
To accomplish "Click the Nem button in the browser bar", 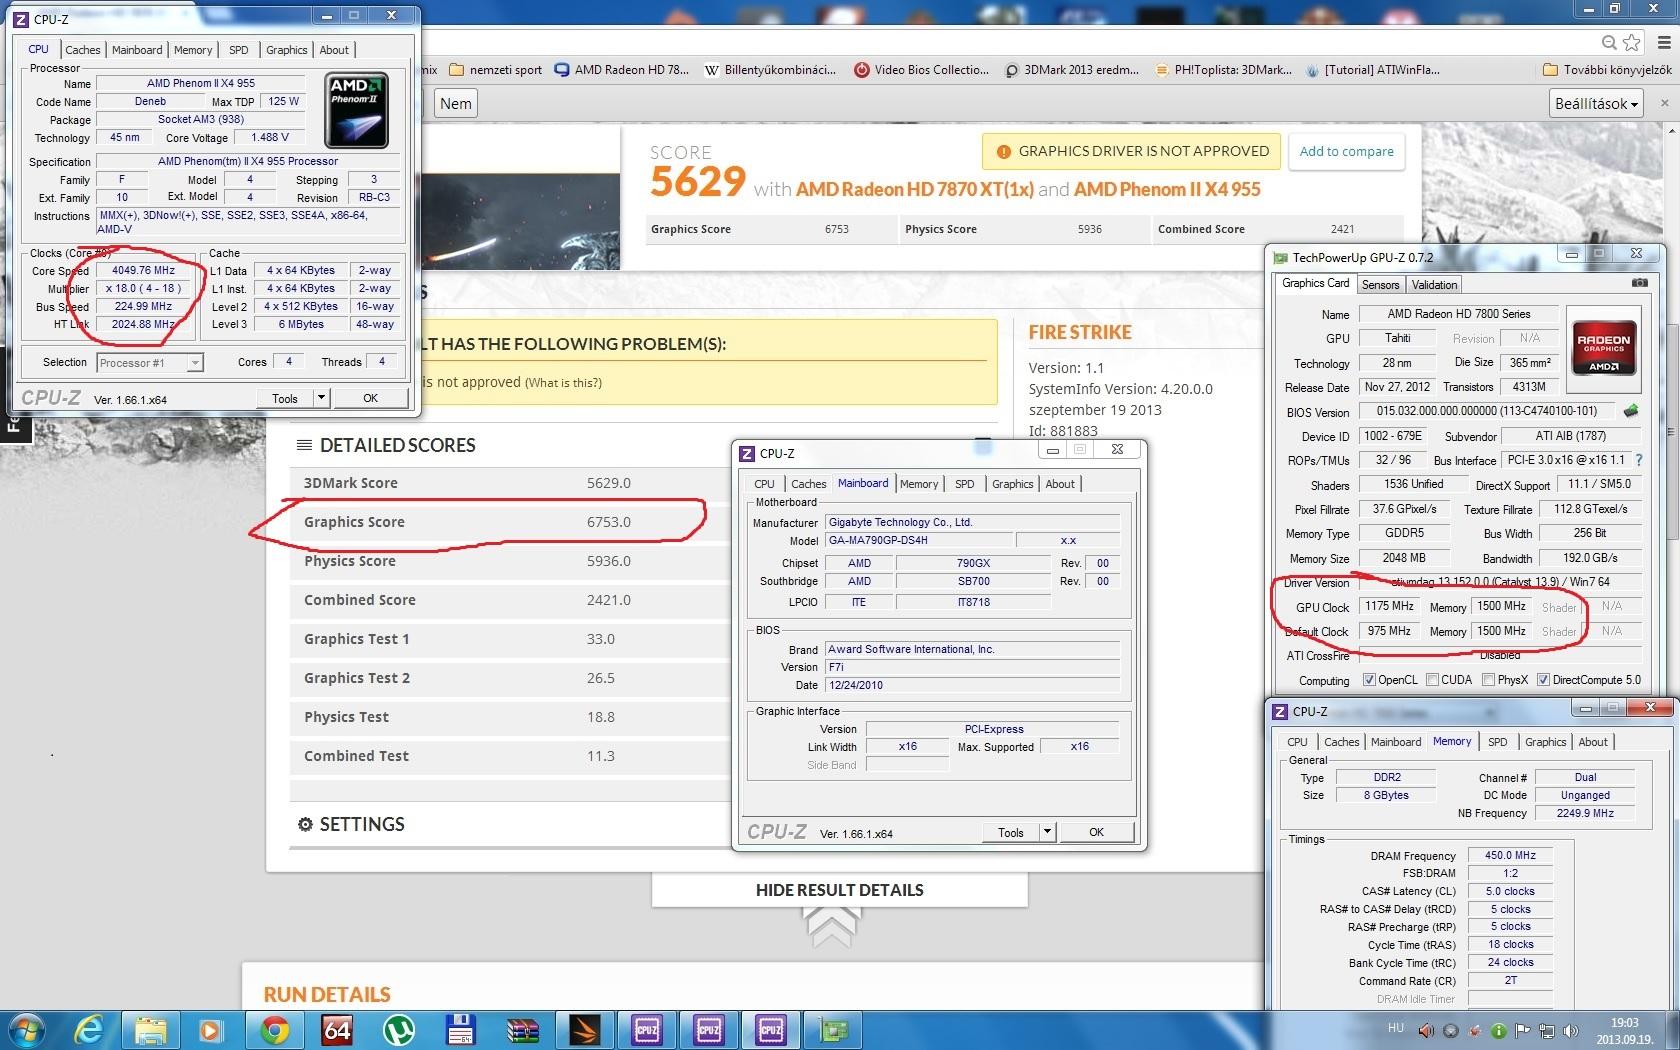I will point(456,104).
